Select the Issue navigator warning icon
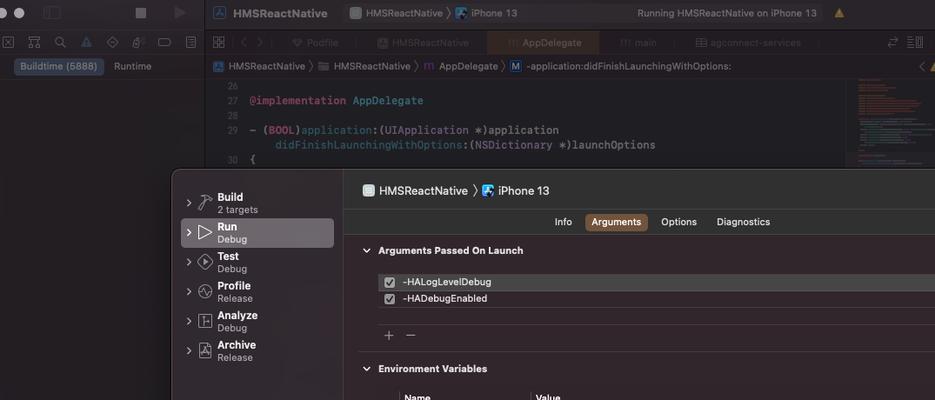935x400 pixels. [x=86, y=42]
